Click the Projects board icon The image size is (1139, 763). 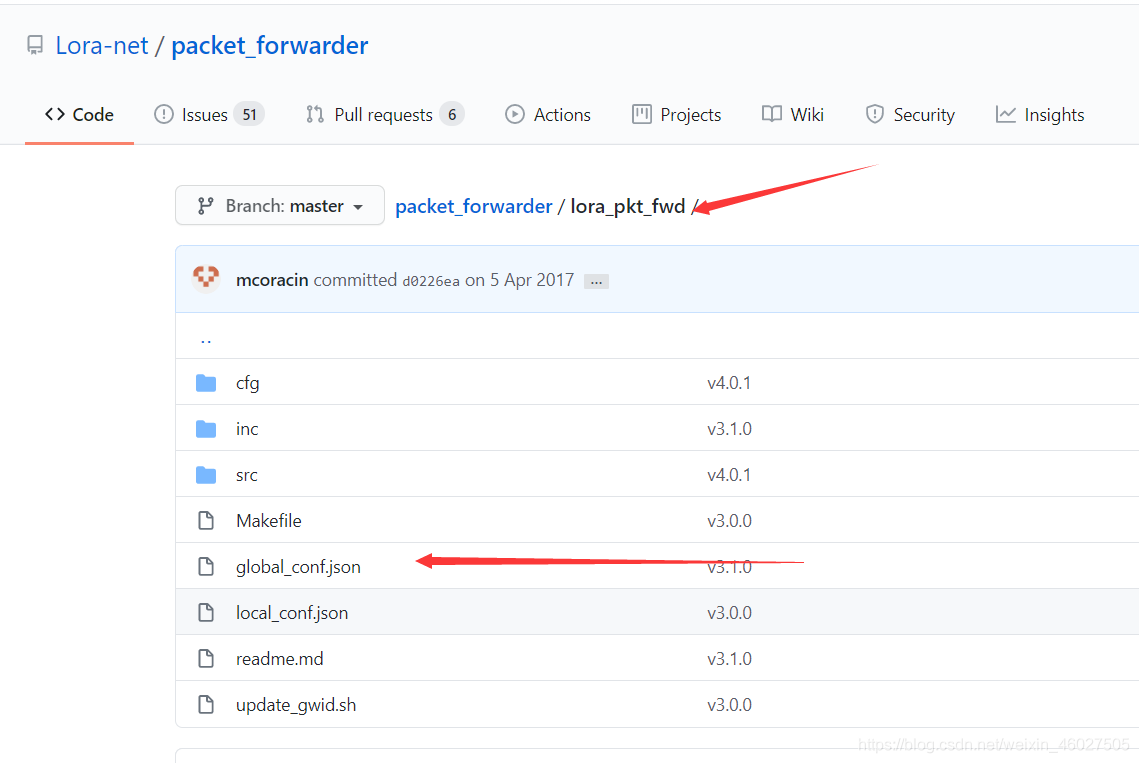641,114
